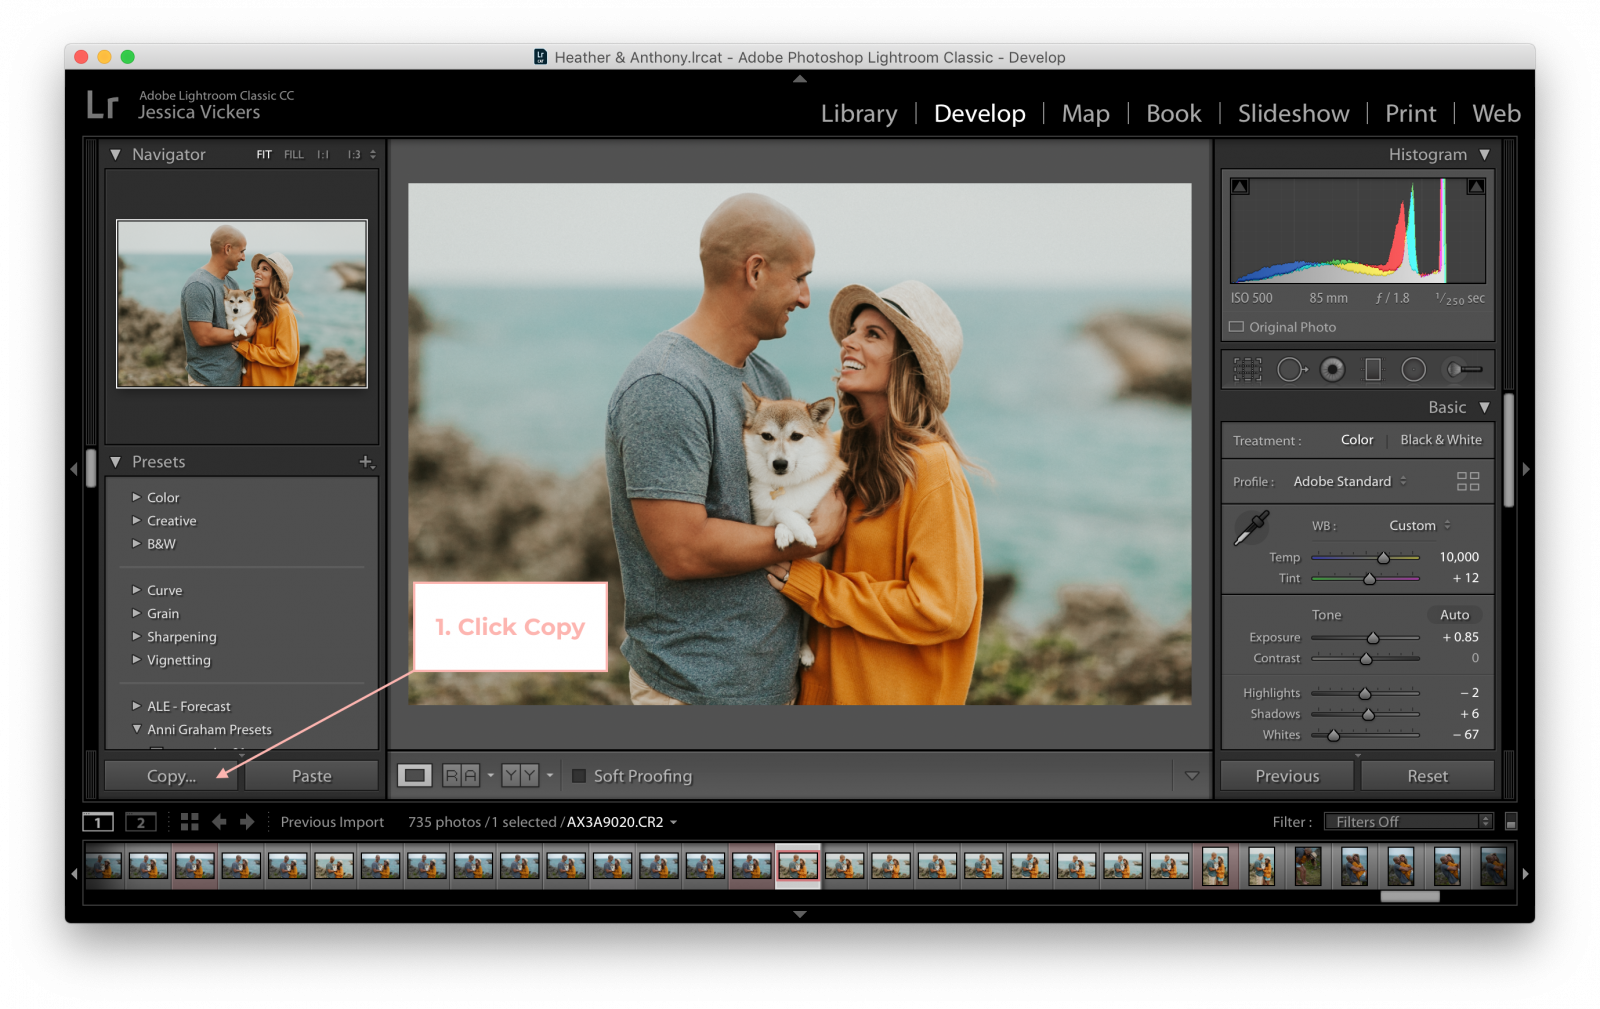Select the Crop Overlay tool
The width and height of the screenshot is (1600, 1009).
point(1247,369)
